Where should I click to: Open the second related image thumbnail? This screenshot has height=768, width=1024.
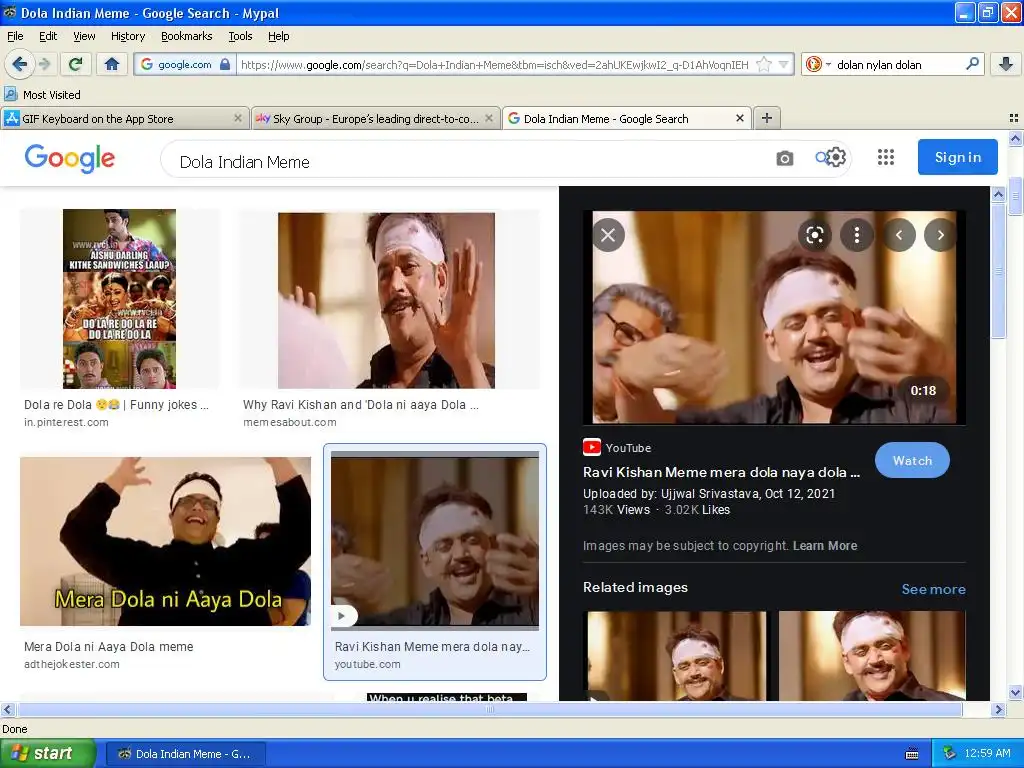tap(872, 656)
